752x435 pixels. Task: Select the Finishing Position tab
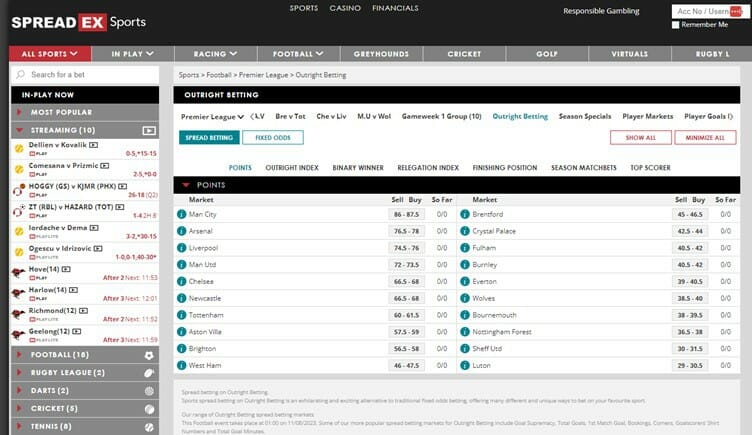point(505,168)
